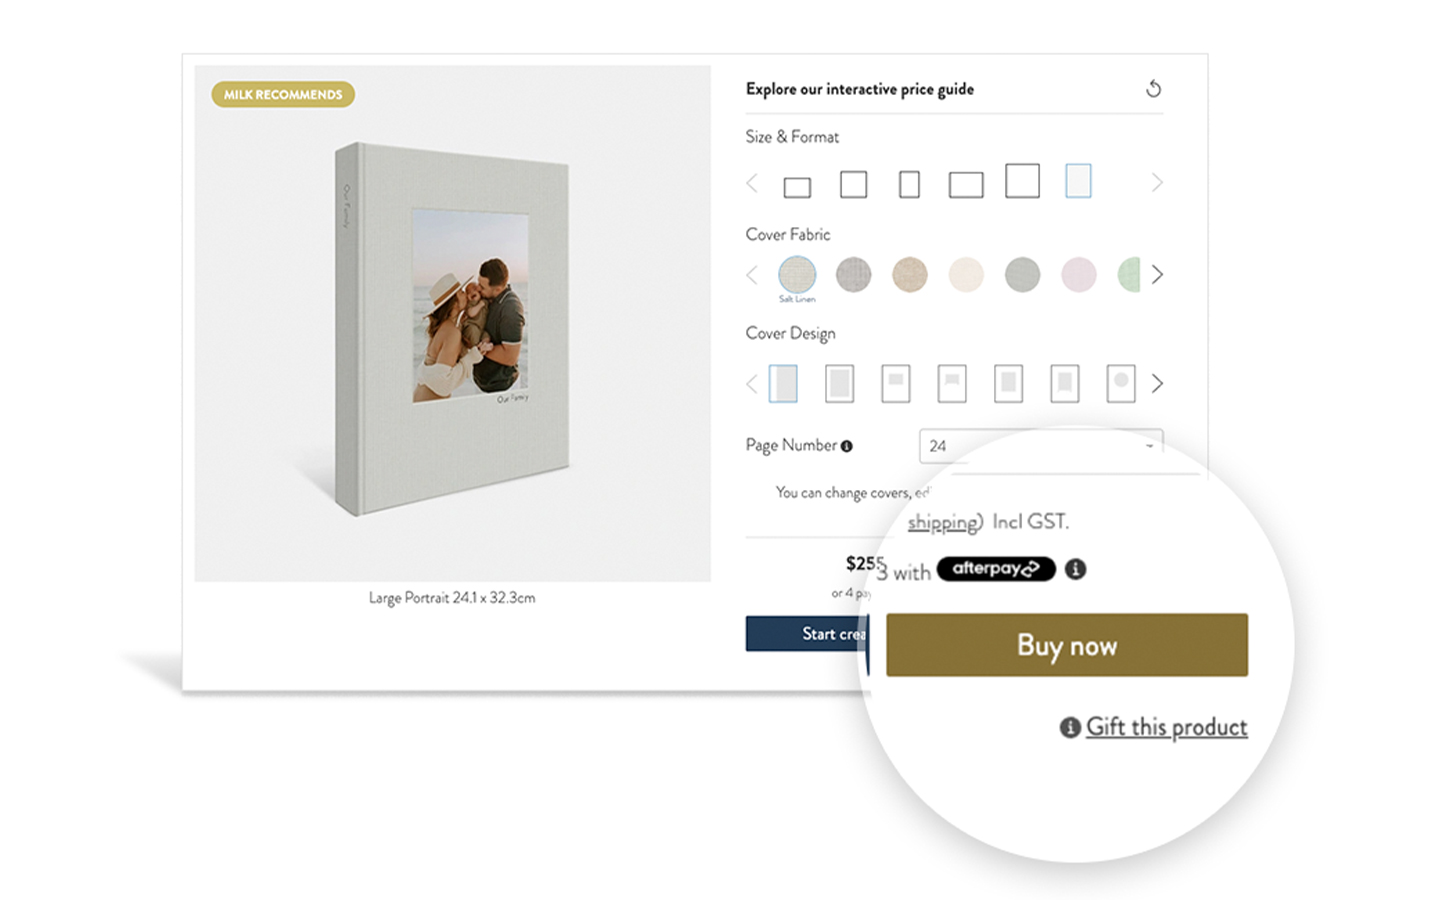The height and width of the screenshot is (900, 1440).
Task: Show next cover design options arrow
Action: (1157, 384)
